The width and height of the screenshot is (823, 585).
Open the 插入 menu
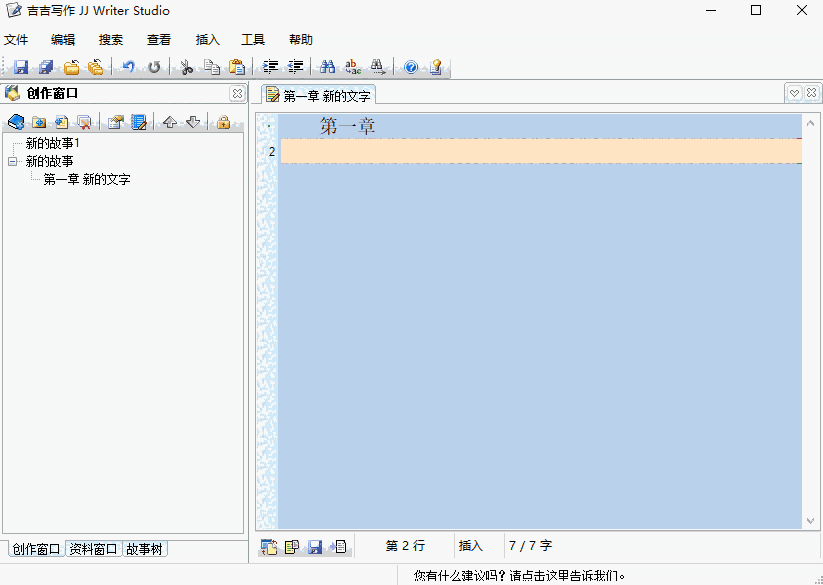tap(207, 40)
